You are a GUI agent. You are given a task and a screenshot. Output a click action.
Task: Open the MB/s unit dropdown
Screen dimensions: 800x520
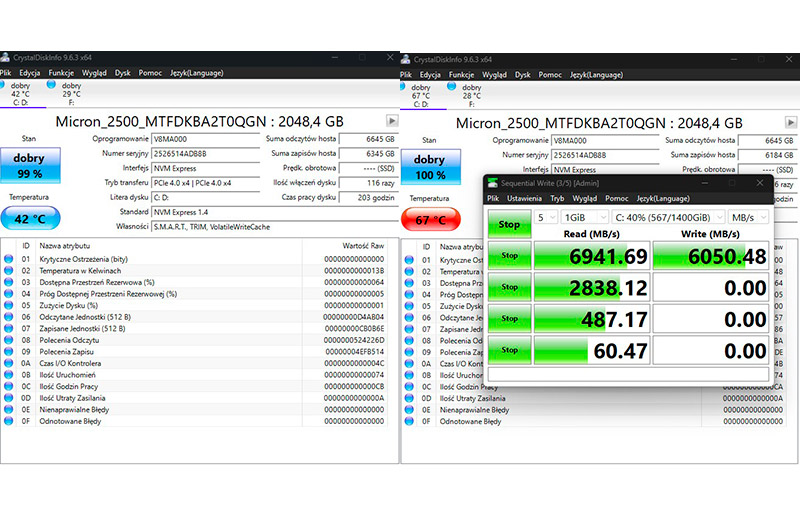748,217
